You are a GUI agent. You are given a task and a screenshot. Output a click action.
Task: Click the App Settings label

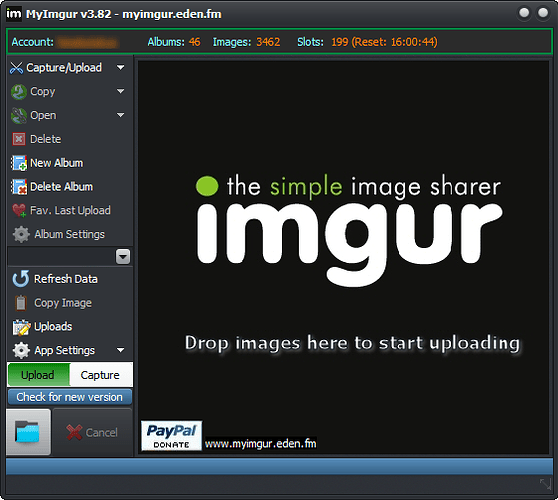65,351
